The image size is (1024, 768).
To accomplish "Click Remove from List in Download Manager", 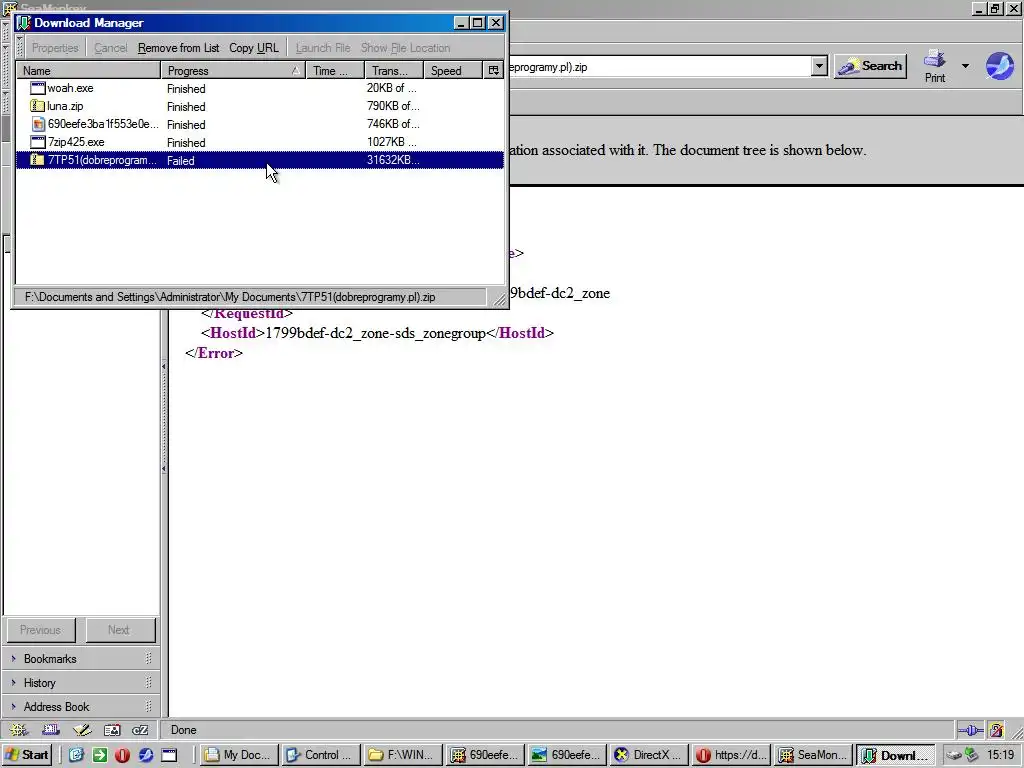I will (178, 48).
